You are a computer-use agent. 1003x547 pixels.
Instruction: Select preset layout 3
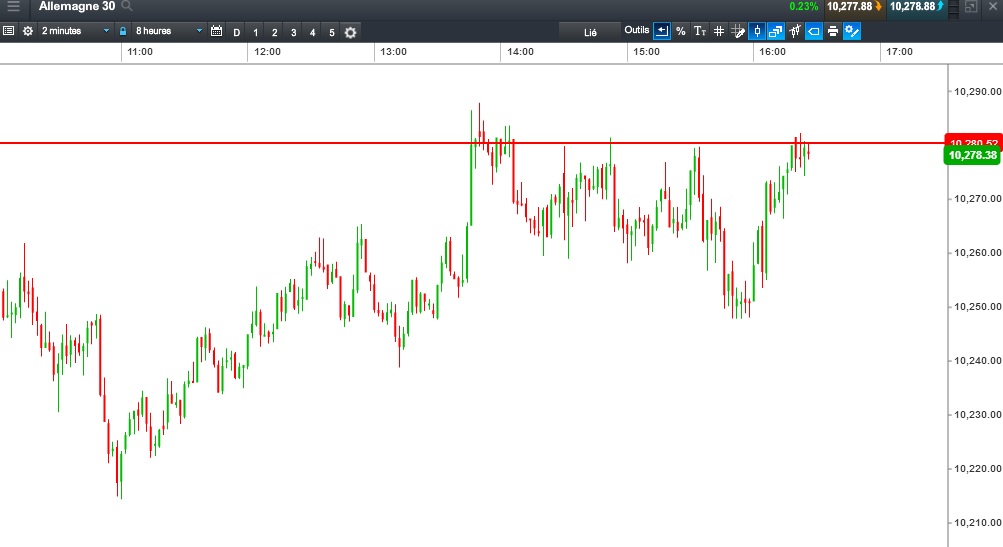[x=294, y=32]
